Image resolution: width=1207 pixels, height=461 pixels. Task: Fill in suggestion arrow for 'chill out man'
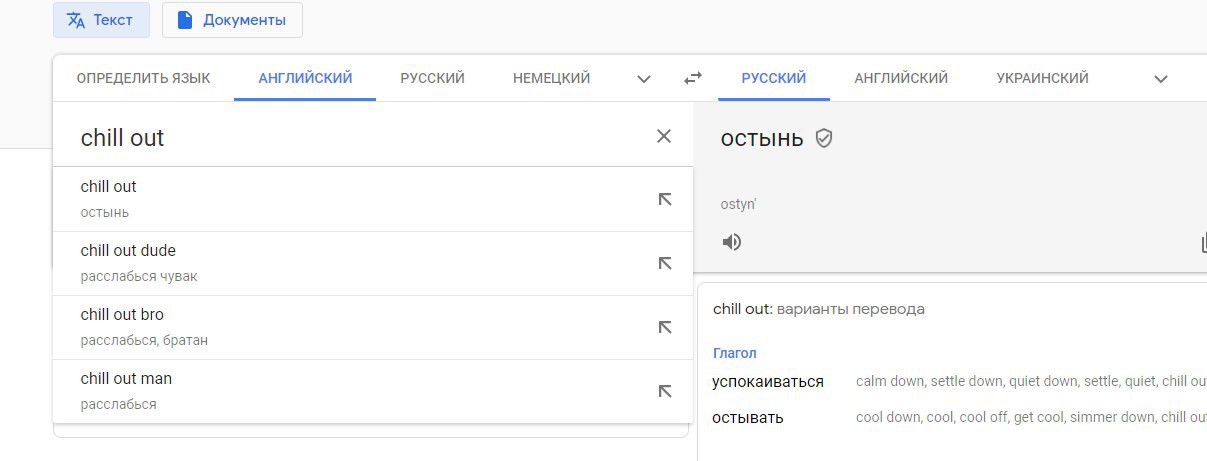point(664,391)
